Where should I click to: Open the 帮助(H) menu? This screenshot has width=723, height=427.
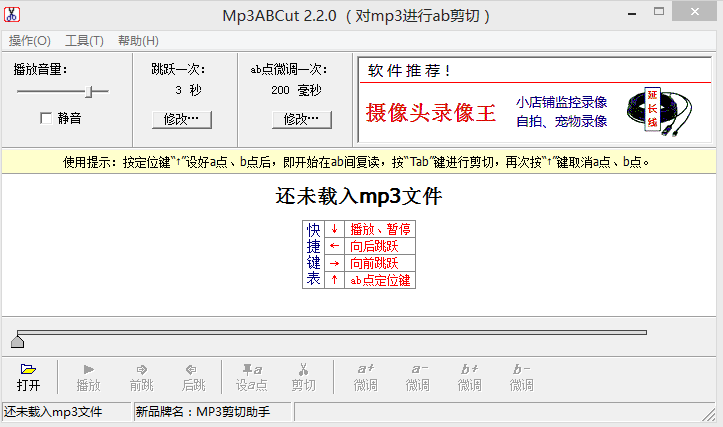coord(138,41)
